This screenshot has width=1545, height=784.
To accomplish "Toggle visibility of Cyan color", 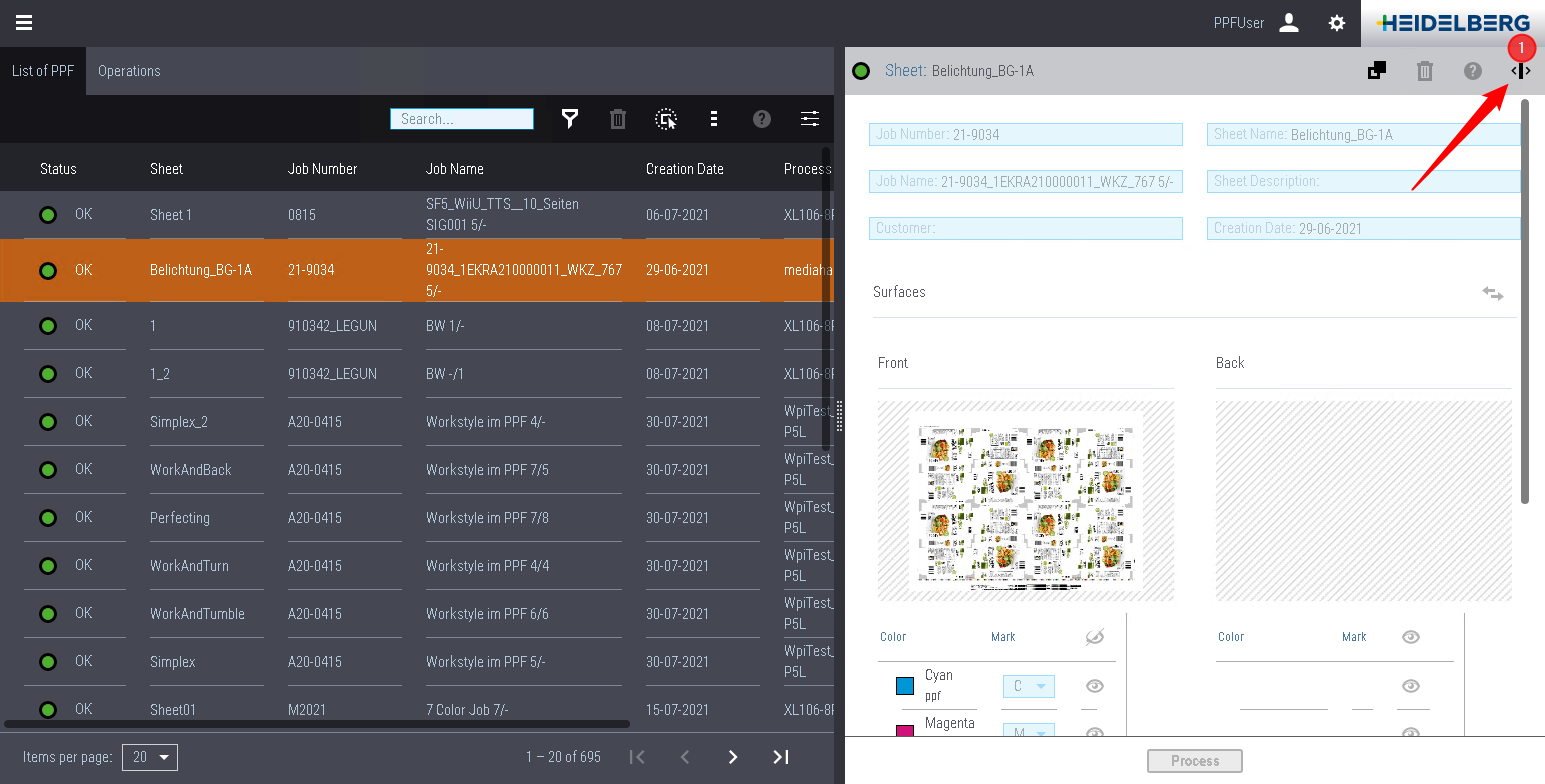I will 1095,686.
